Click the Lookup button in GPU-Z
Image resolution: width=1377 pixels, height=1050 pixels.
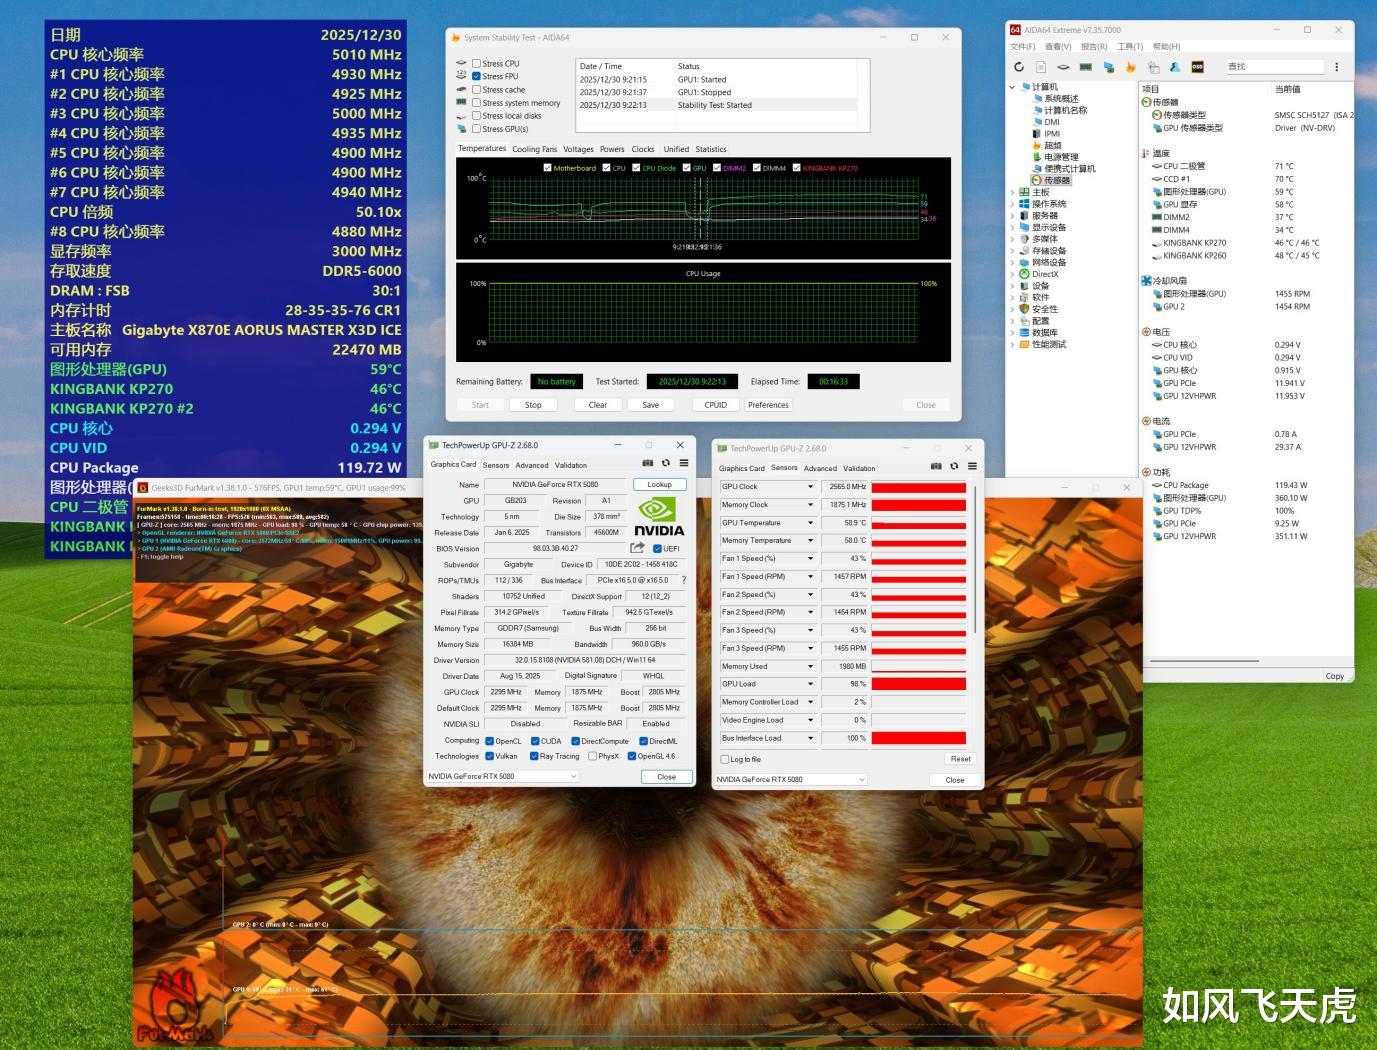point(659,484)
